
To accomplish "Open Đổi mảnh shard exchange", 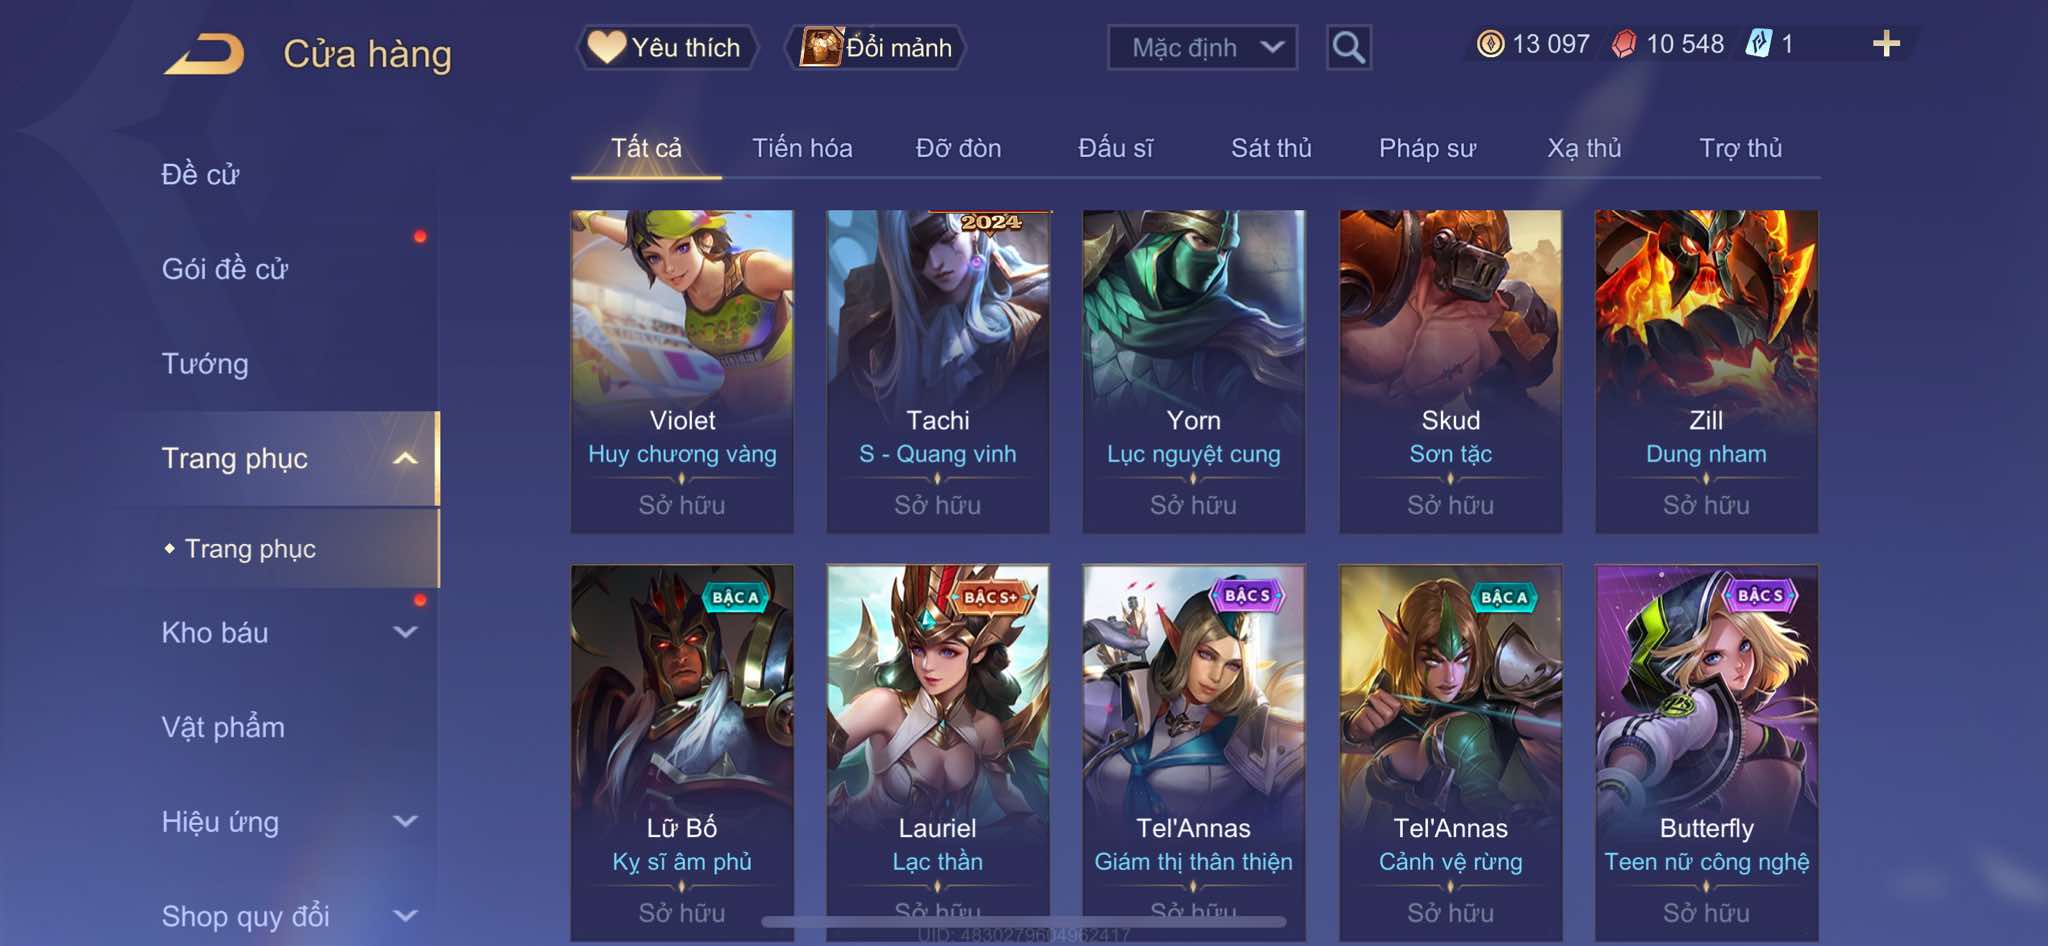I will pyautogui.click(x=876, y=47).
